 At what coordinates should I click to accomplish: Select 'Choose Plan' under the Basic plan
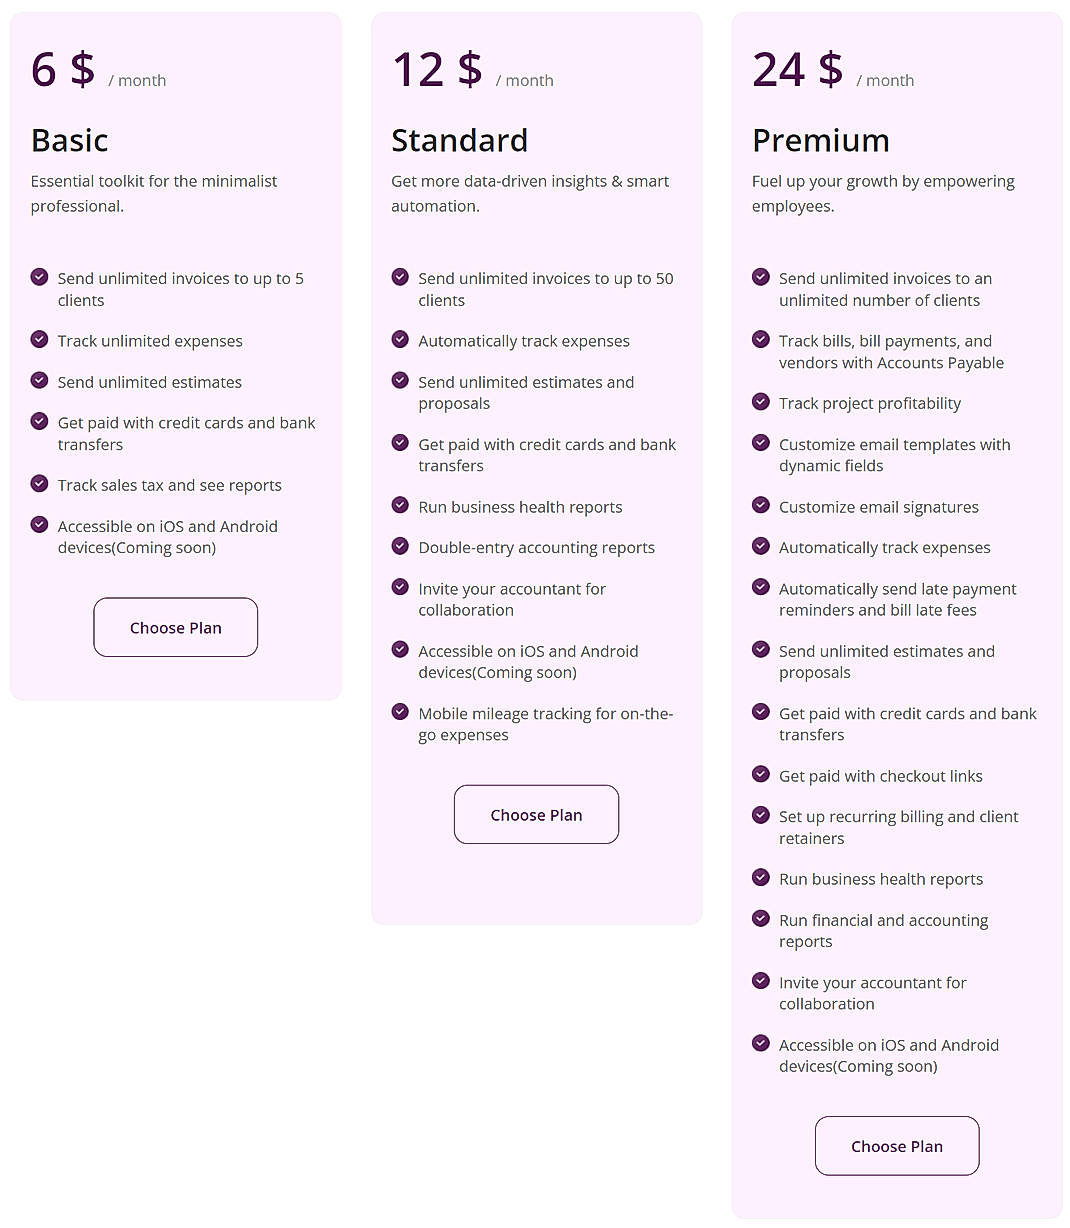tap(175, 627)
